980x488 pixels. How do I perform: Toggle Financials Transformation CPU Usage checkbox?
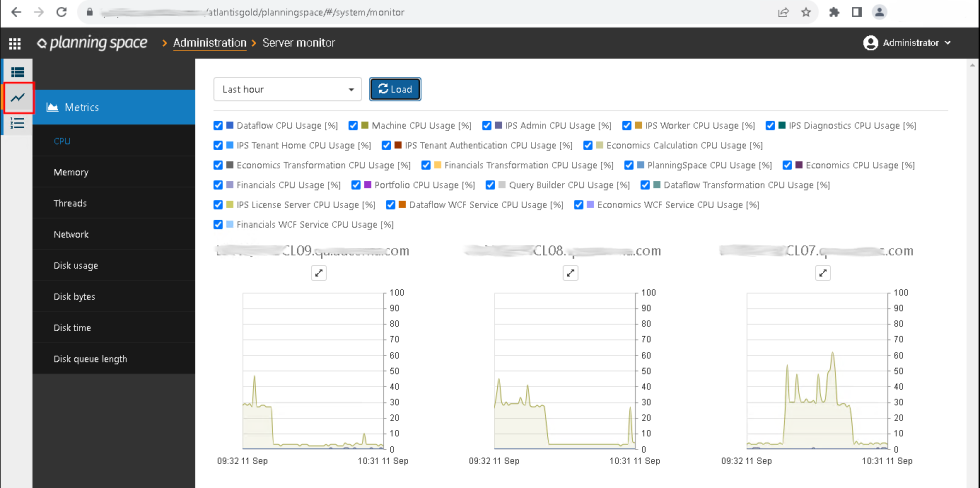click(426, 166)
